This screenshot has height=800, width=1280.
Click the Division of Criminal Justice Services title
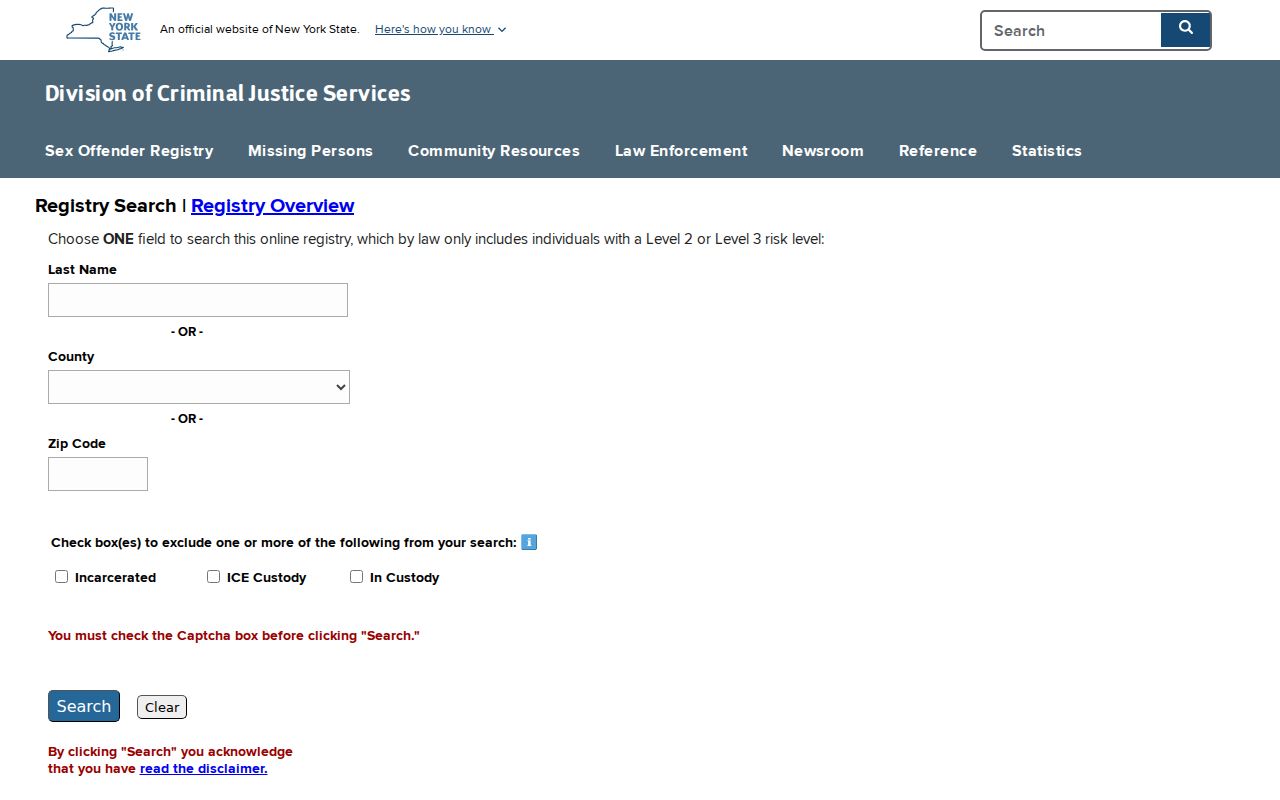pos(228,93)
